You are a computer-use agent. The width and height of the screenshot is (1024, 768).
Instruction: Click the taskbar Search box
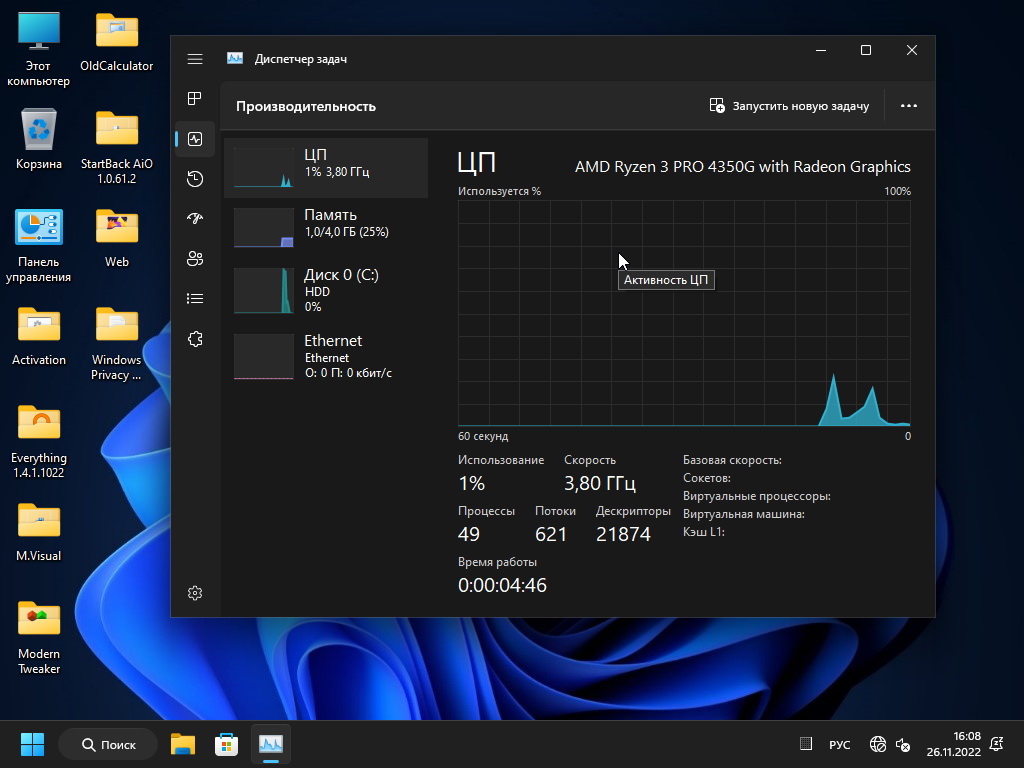108,744
